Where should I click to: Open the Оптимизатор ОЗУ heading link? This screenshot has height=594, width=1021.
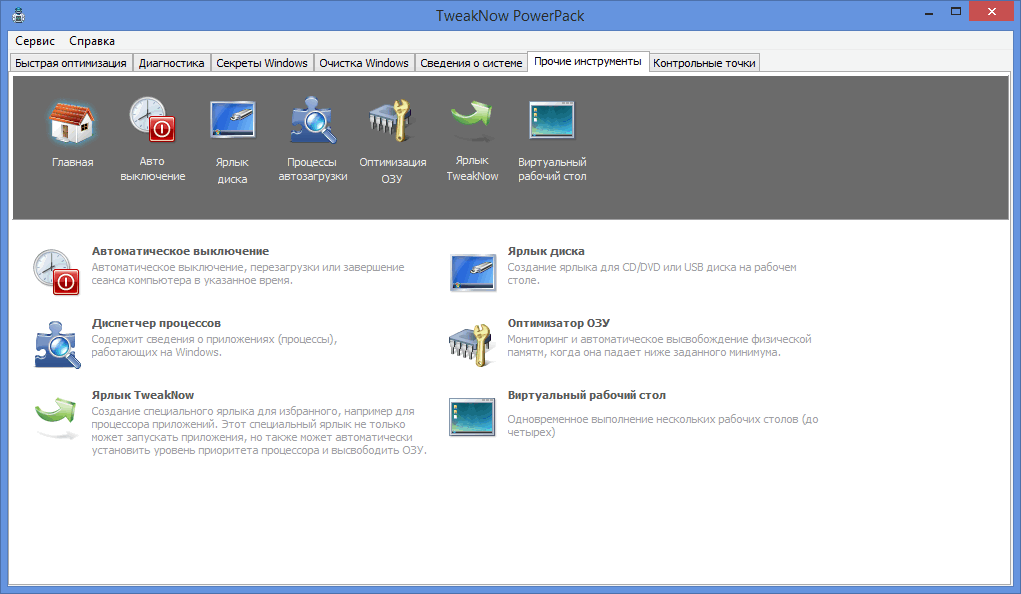[559, 323]
